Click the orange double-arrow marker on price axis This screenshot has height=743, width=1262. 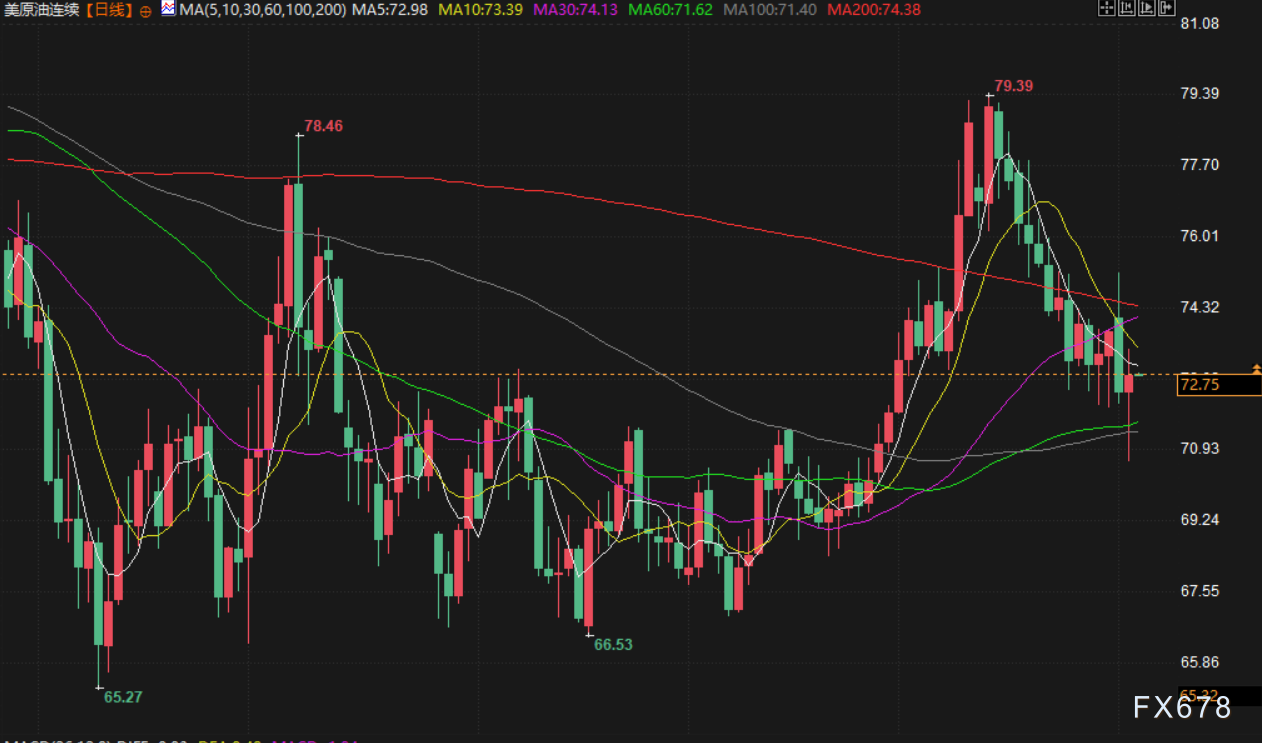pyautogui.click(x=1256, y=369)
